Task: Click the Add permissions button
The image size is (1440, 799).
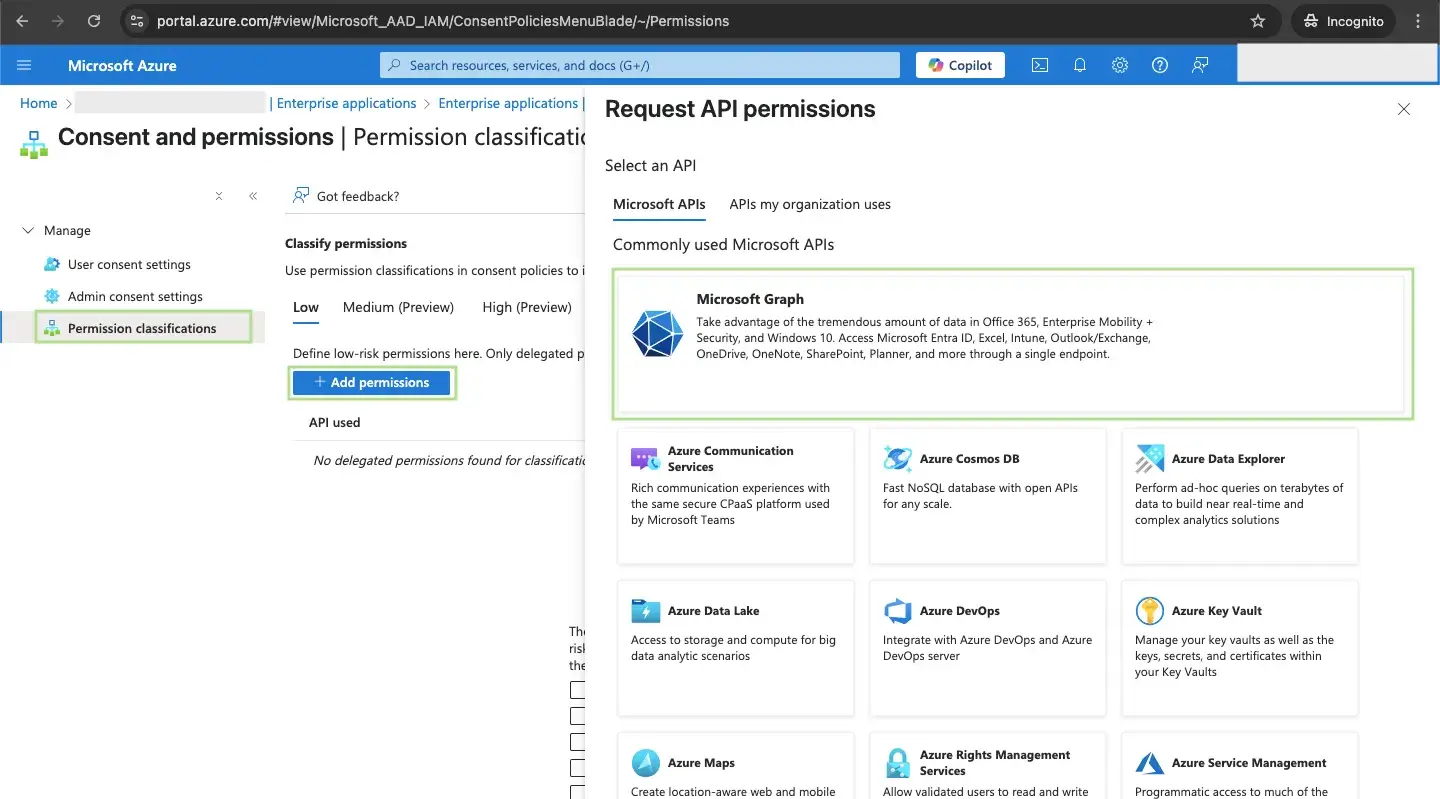Action: 371,383
